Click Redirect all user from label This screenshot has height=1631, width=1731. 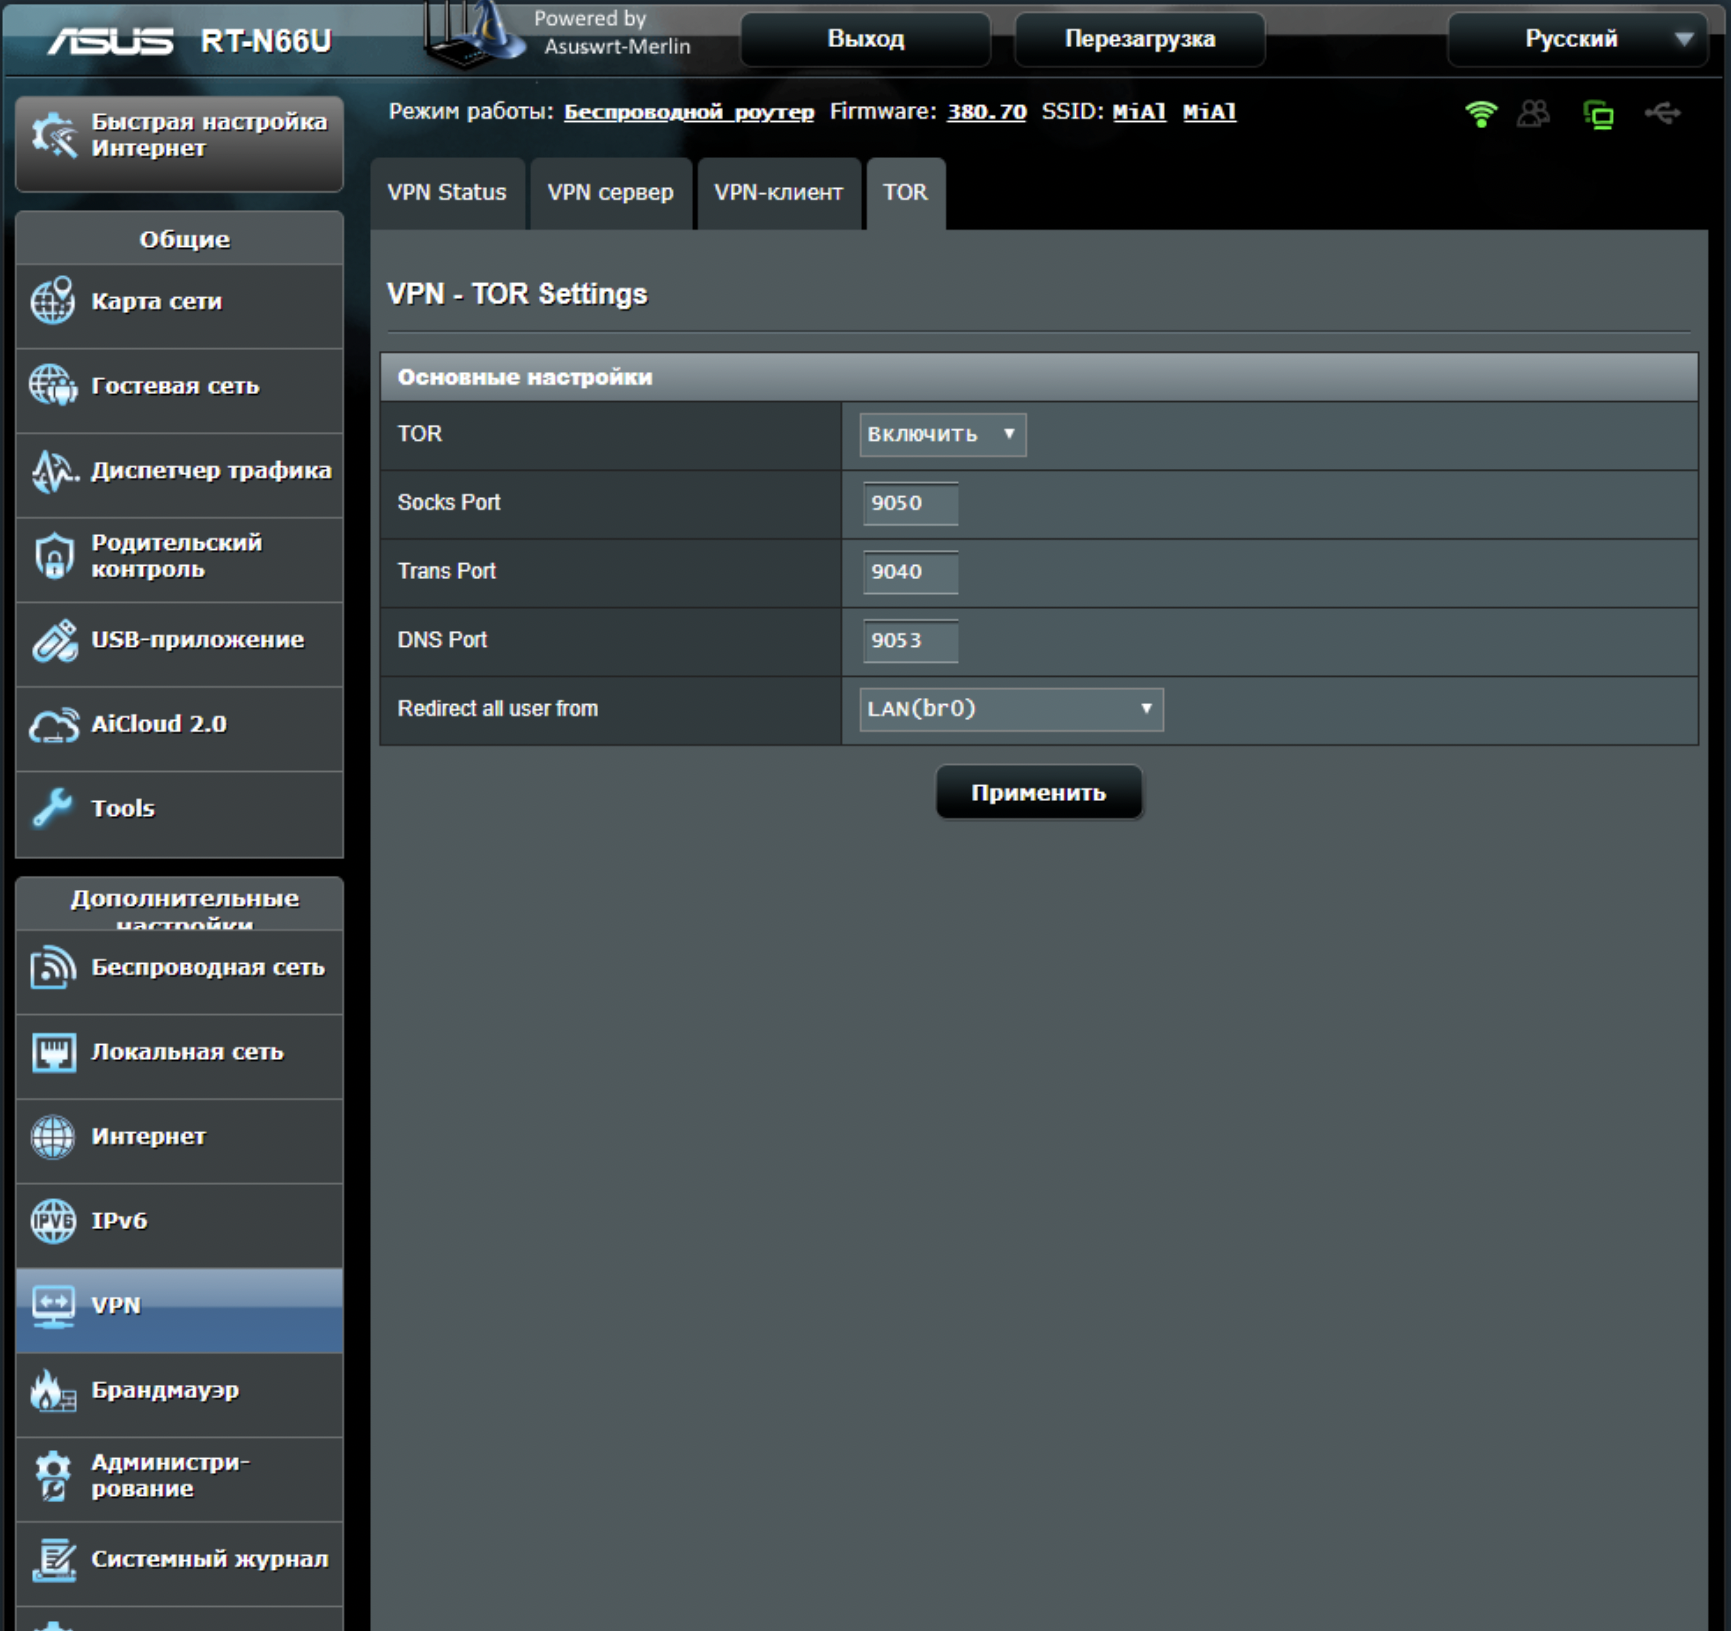point(497,709)
